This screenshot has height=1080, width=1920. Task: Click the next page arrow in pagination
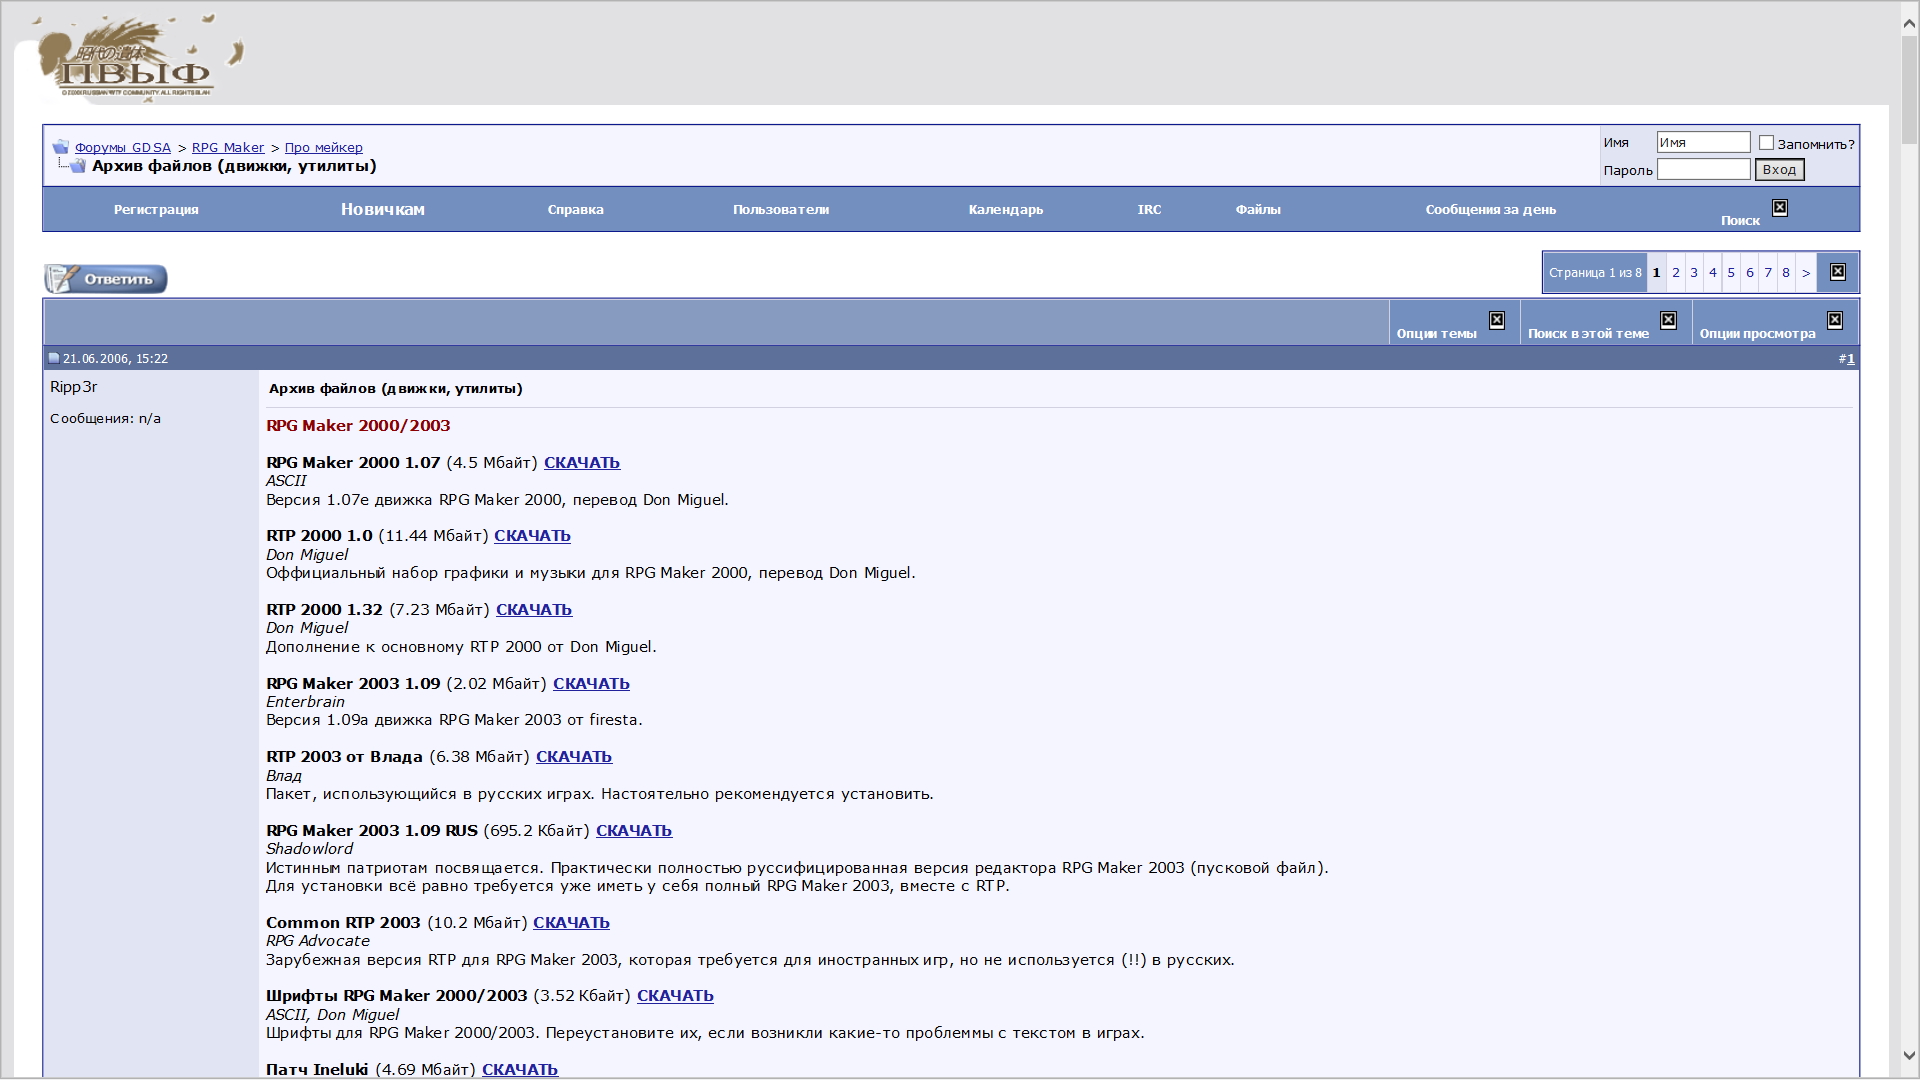tap(1805, 272)
